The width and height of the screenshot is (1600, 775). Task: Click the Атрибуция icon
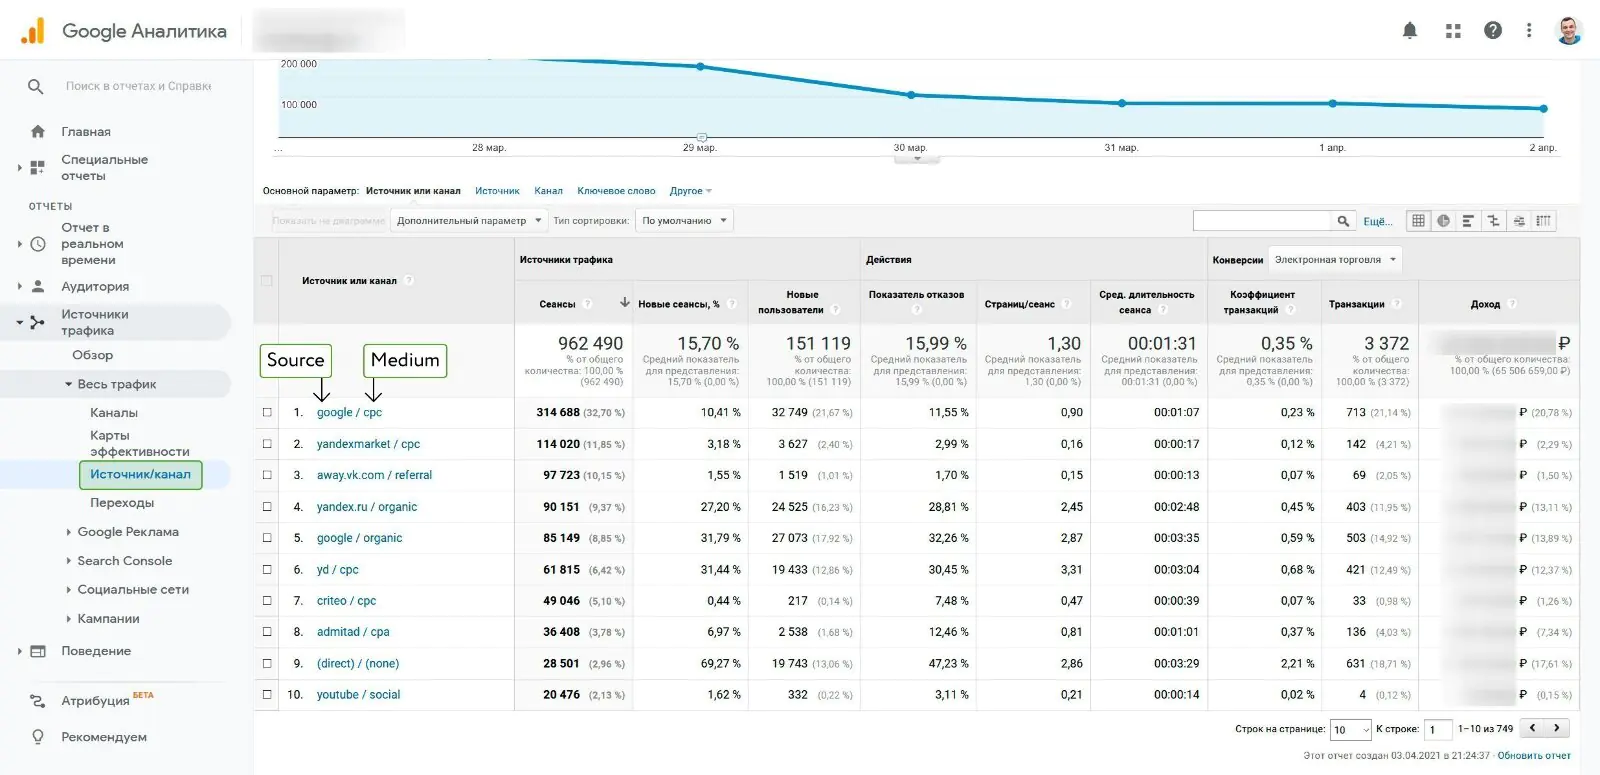(x=38, y=701)
